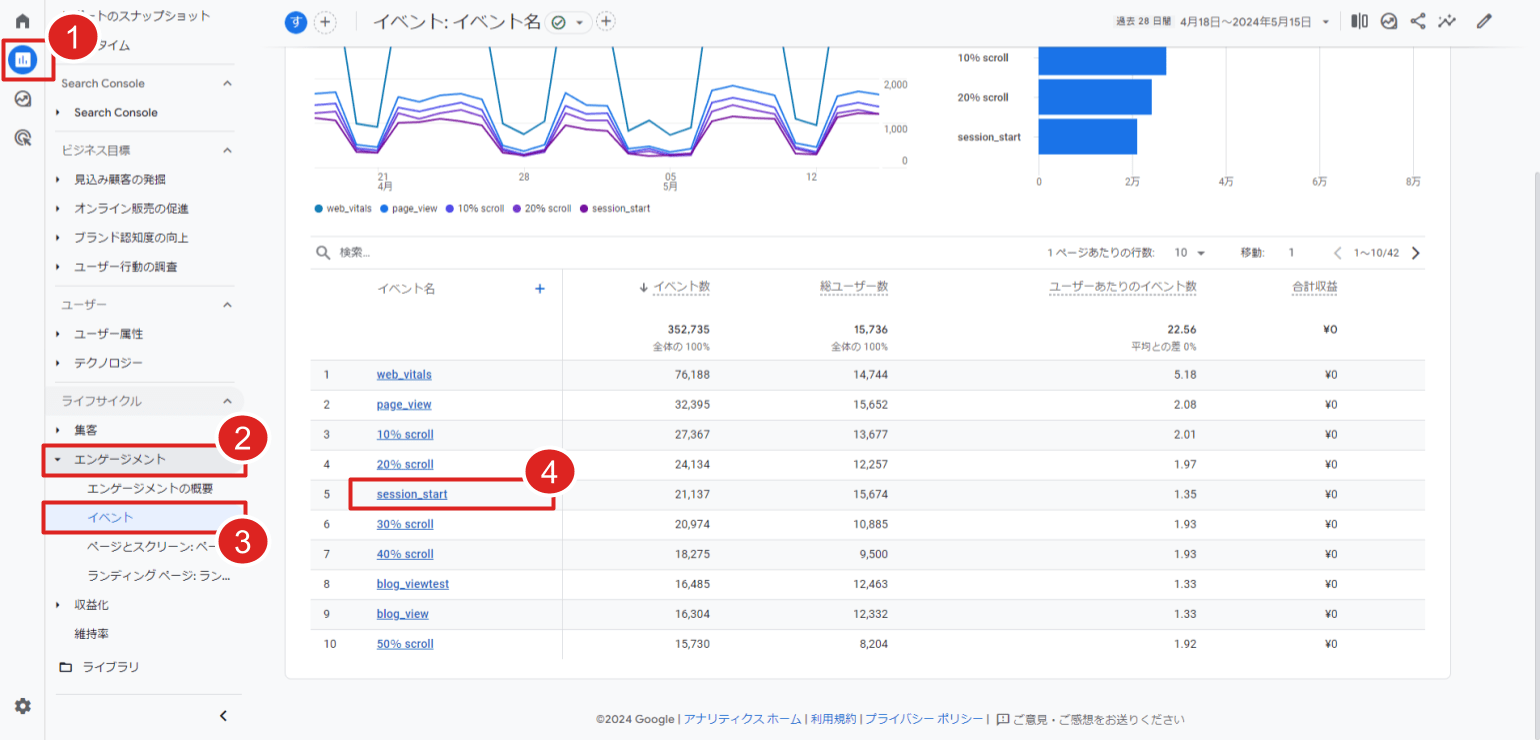Image resolution: width=1540 pixels, height=740 pixels.
Task: Open the Advertising icon in left rail
Action: coord(22,138)
